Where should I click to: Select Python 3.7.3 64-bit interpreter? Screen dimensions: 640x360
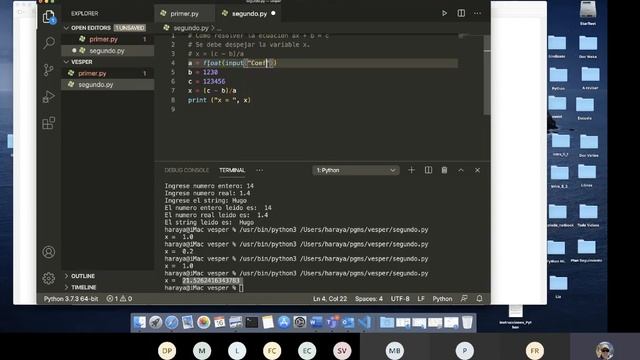71,299
